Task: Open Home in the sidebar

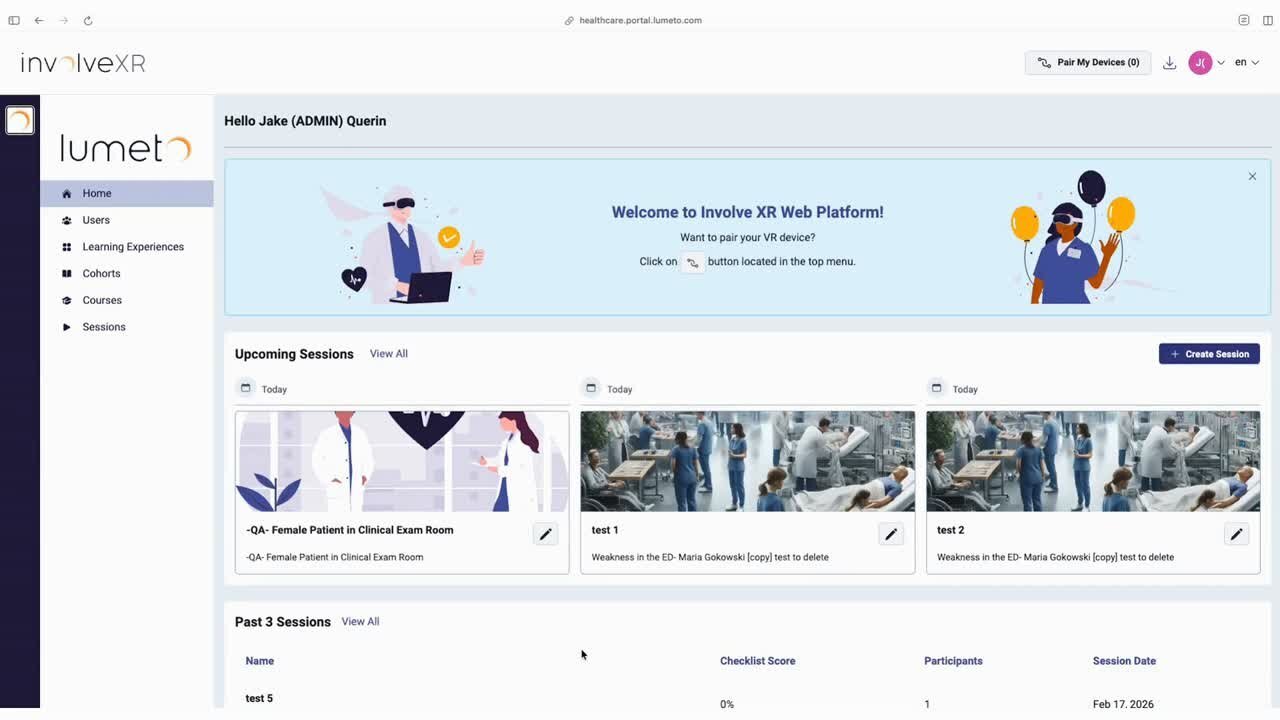Action: [x=127, y=193]
